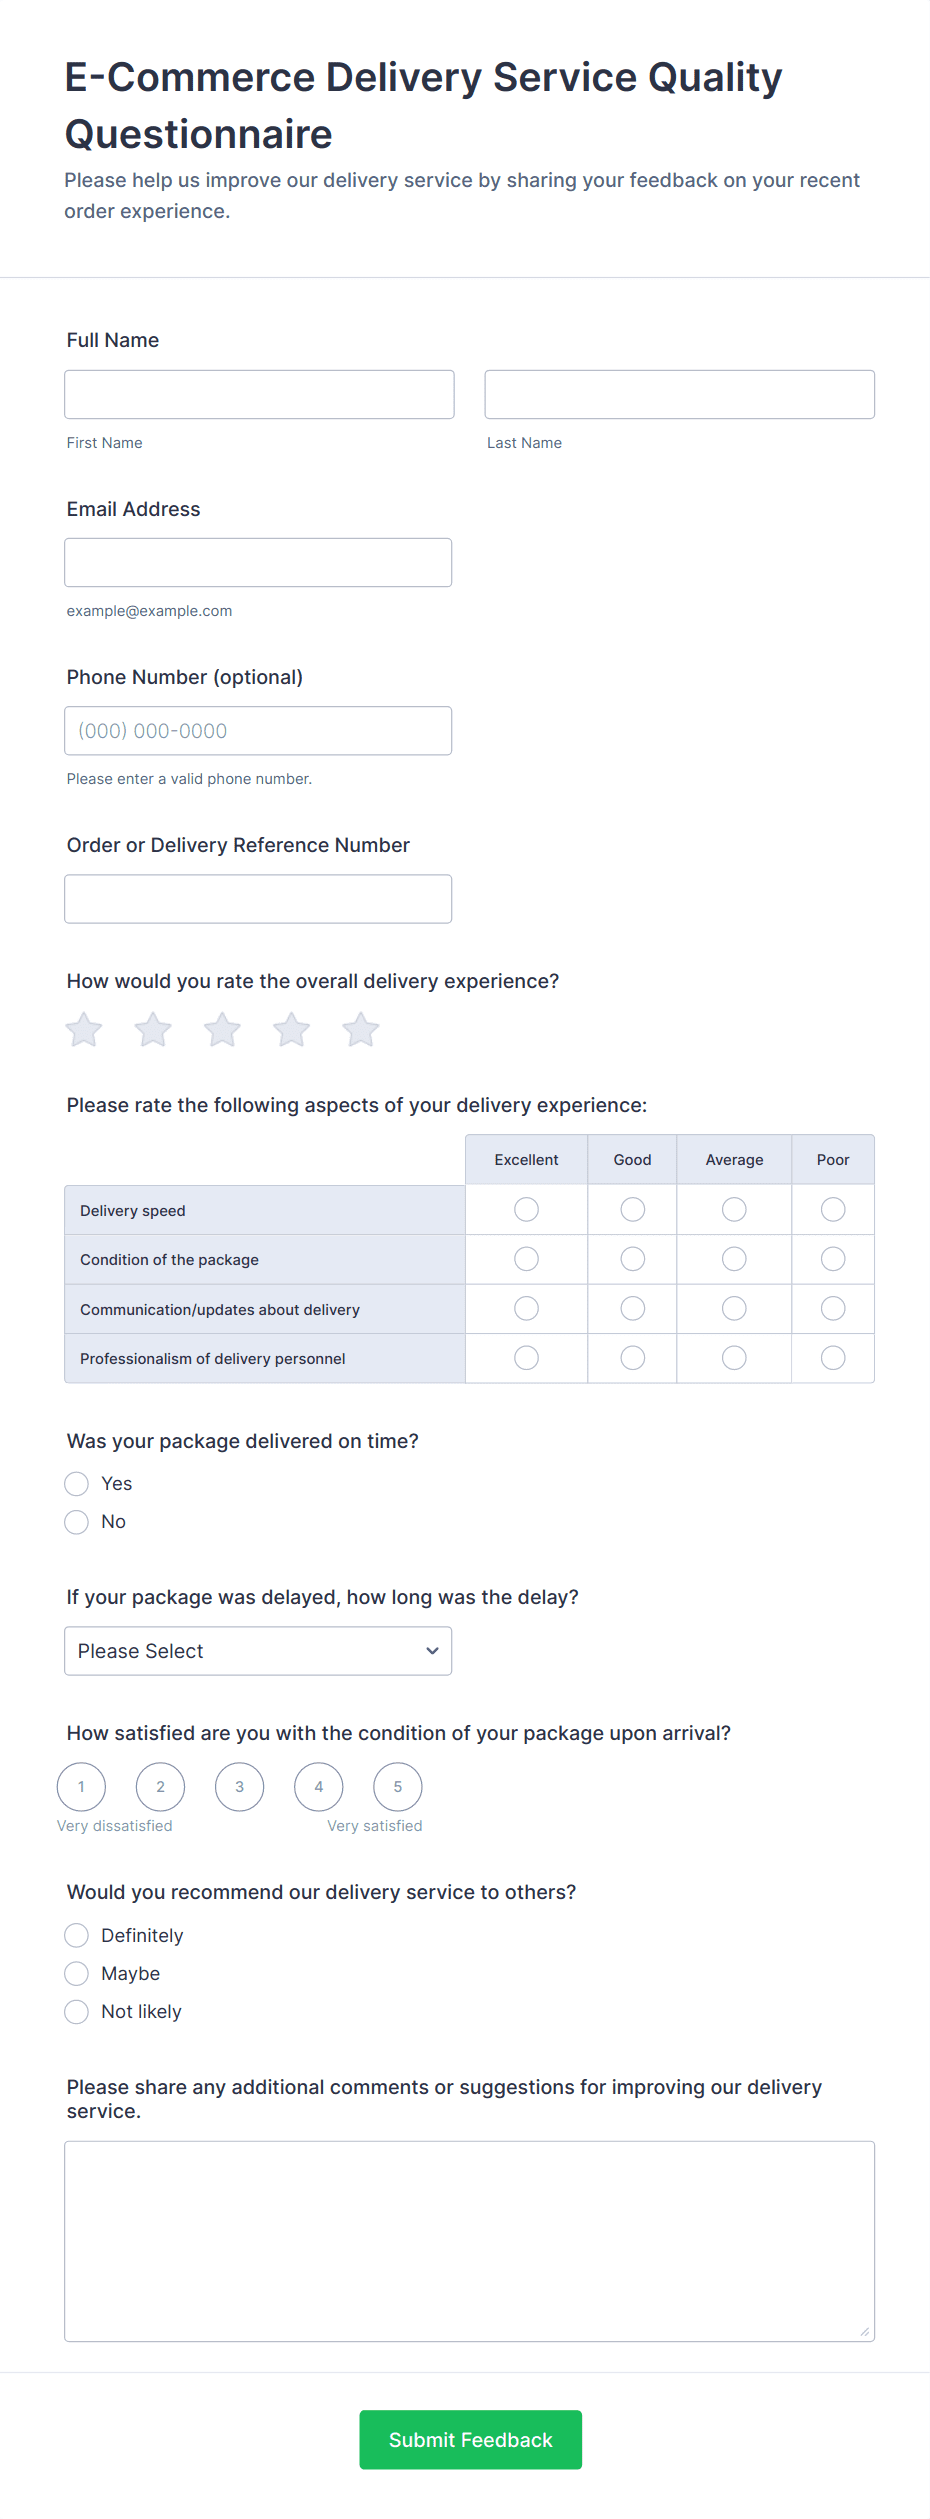930x2519 pixels.
Task: Submit Feedback button
Action: coord(470,2440)
